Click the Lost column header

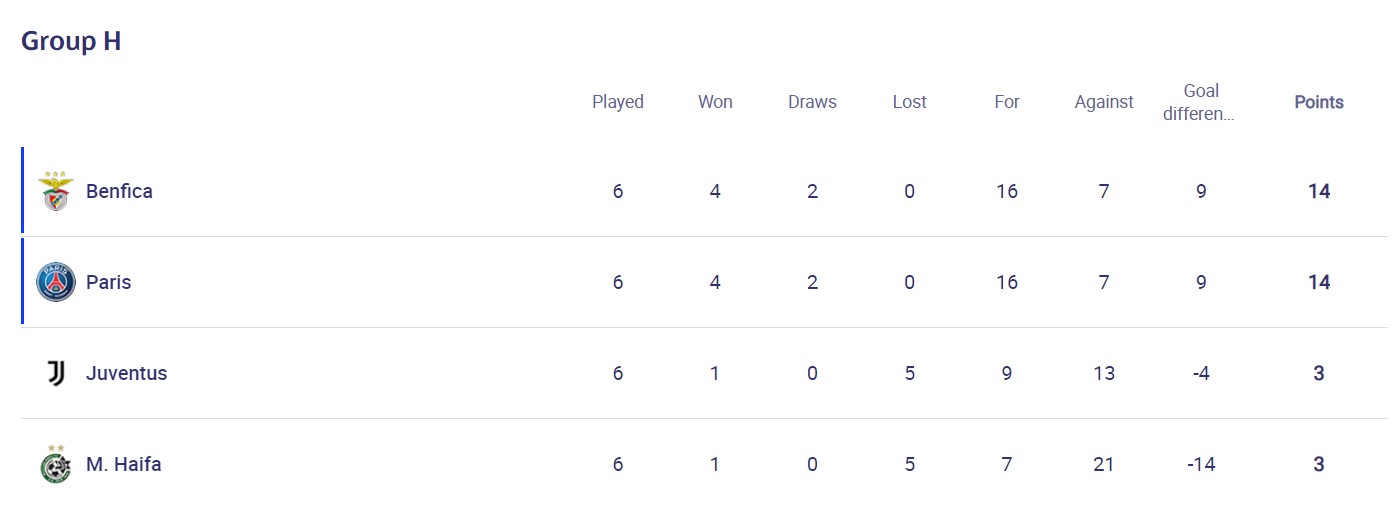coord(909,102)
